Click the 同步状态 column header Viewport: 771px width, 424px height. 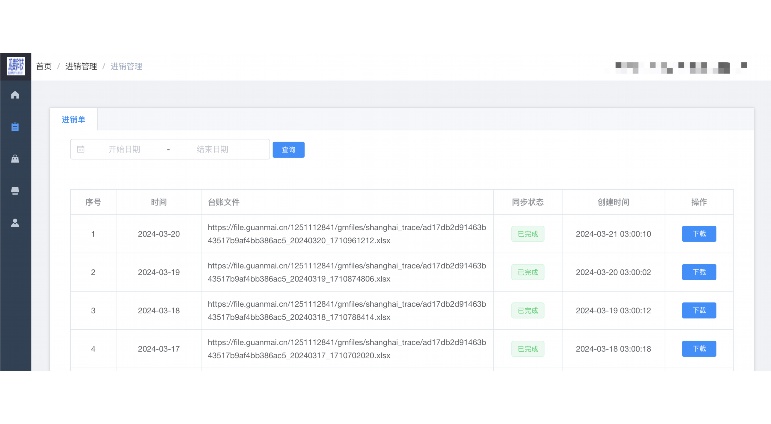[x=528, y=202]
